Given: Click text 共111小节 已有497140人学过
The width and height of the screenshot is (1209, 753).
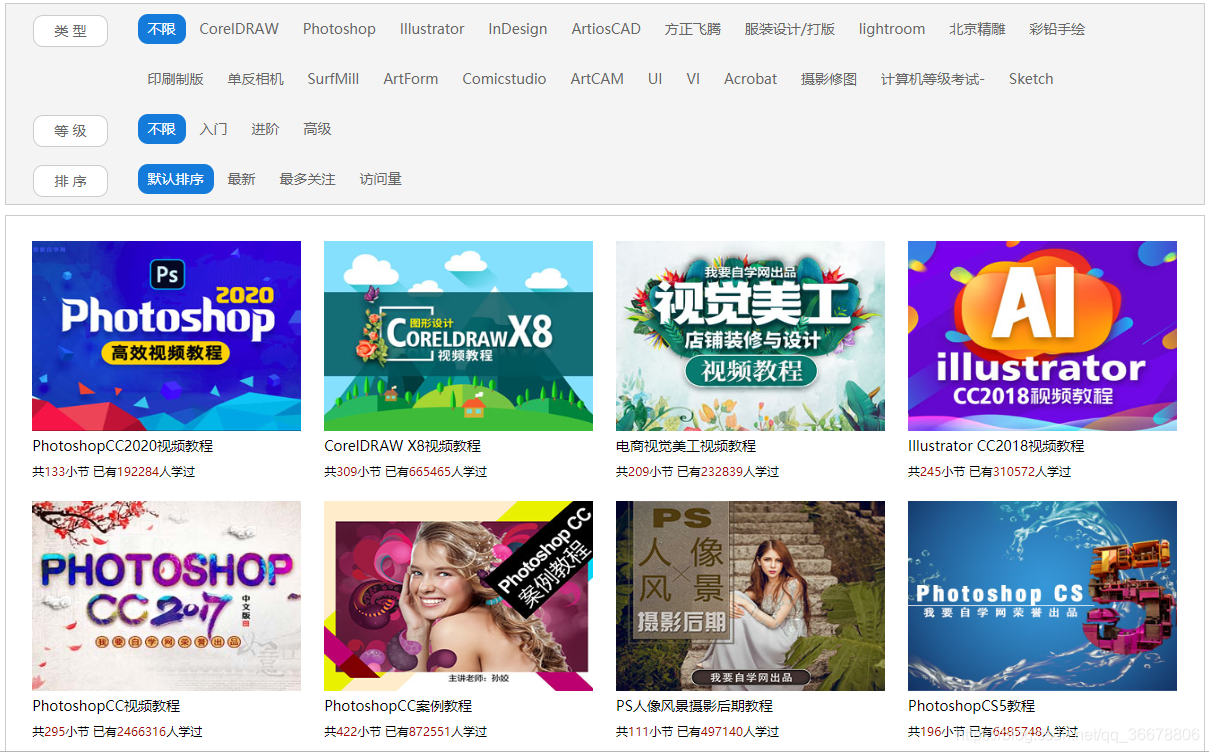Looking at the screenshot, I should pyautogui.click(x=697, y=732).
